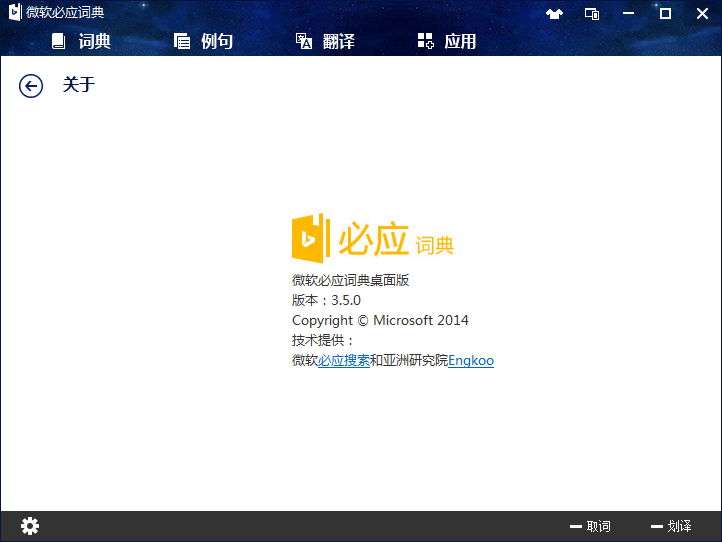Open the 词典 dictionary tab

click(x=81, y=41)
